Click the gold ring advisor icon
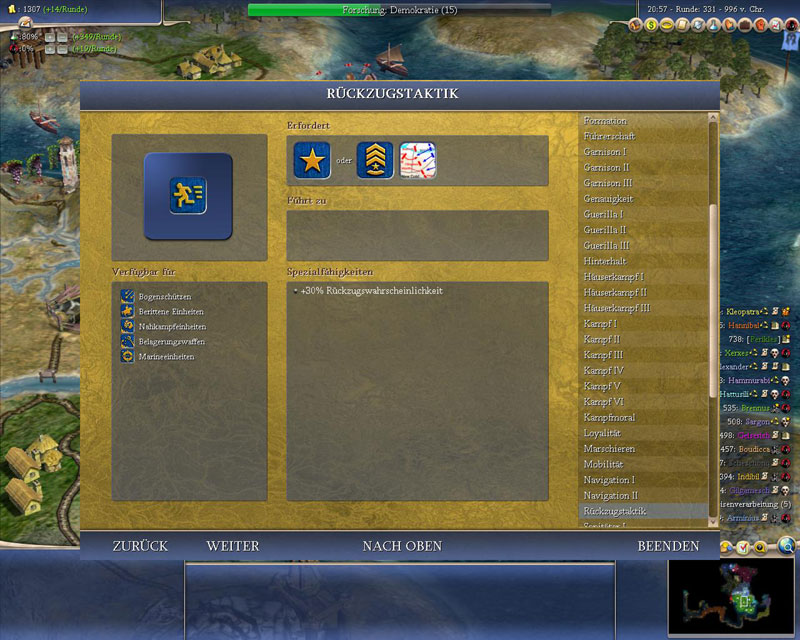This screenshot has height=640, width=800. coord(667,24)
